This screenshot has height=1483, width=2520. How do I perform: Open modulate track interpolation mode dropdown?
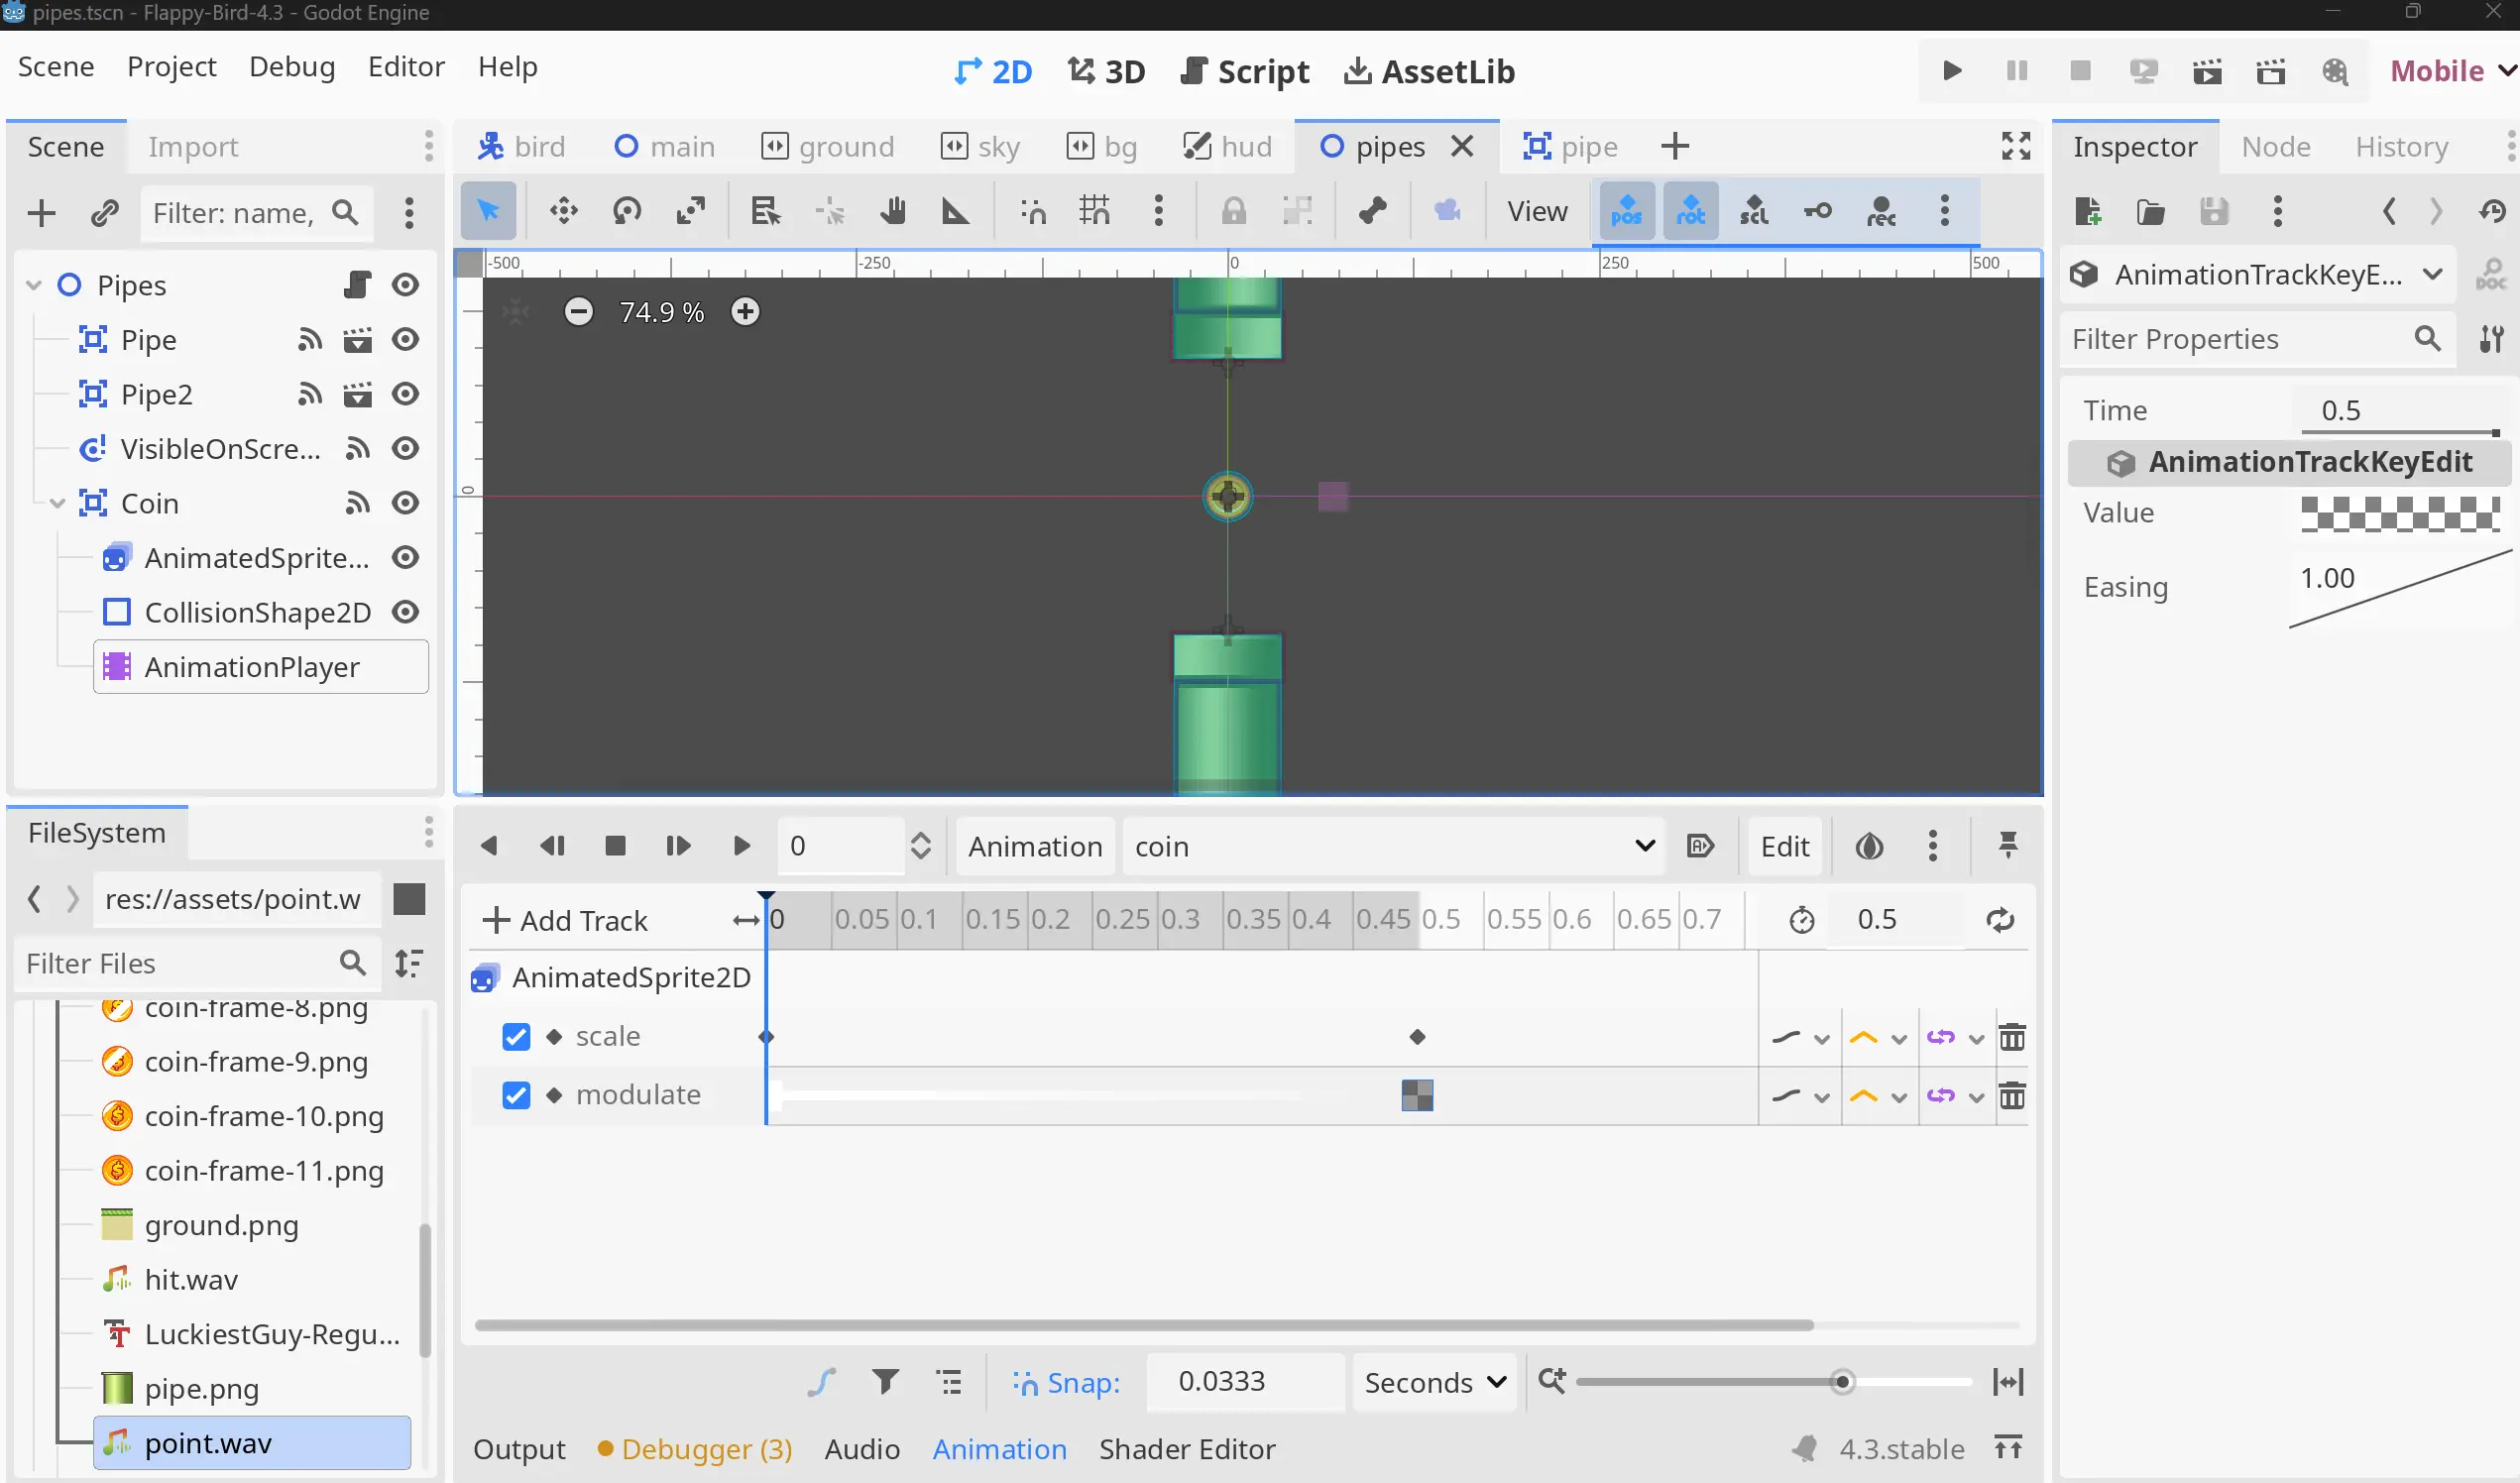coord(1879,1097)
